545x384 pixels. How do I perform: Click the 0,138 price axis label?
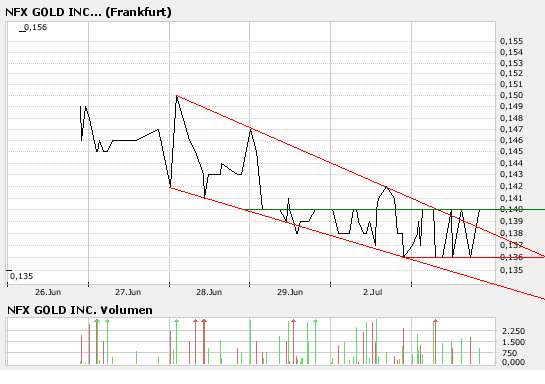coord(511,233)
